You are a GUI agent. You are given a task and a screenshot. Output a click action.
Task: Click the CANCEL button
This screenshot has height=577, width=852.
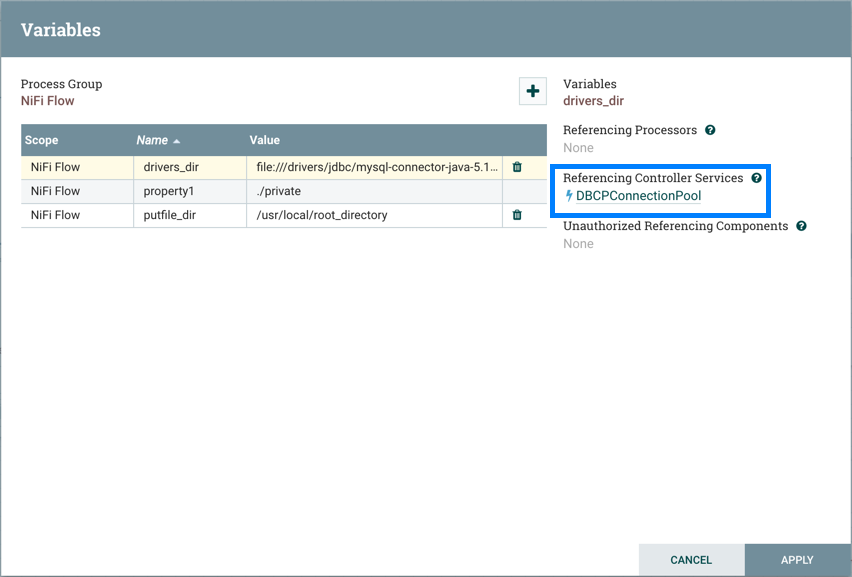click(692, 560)
